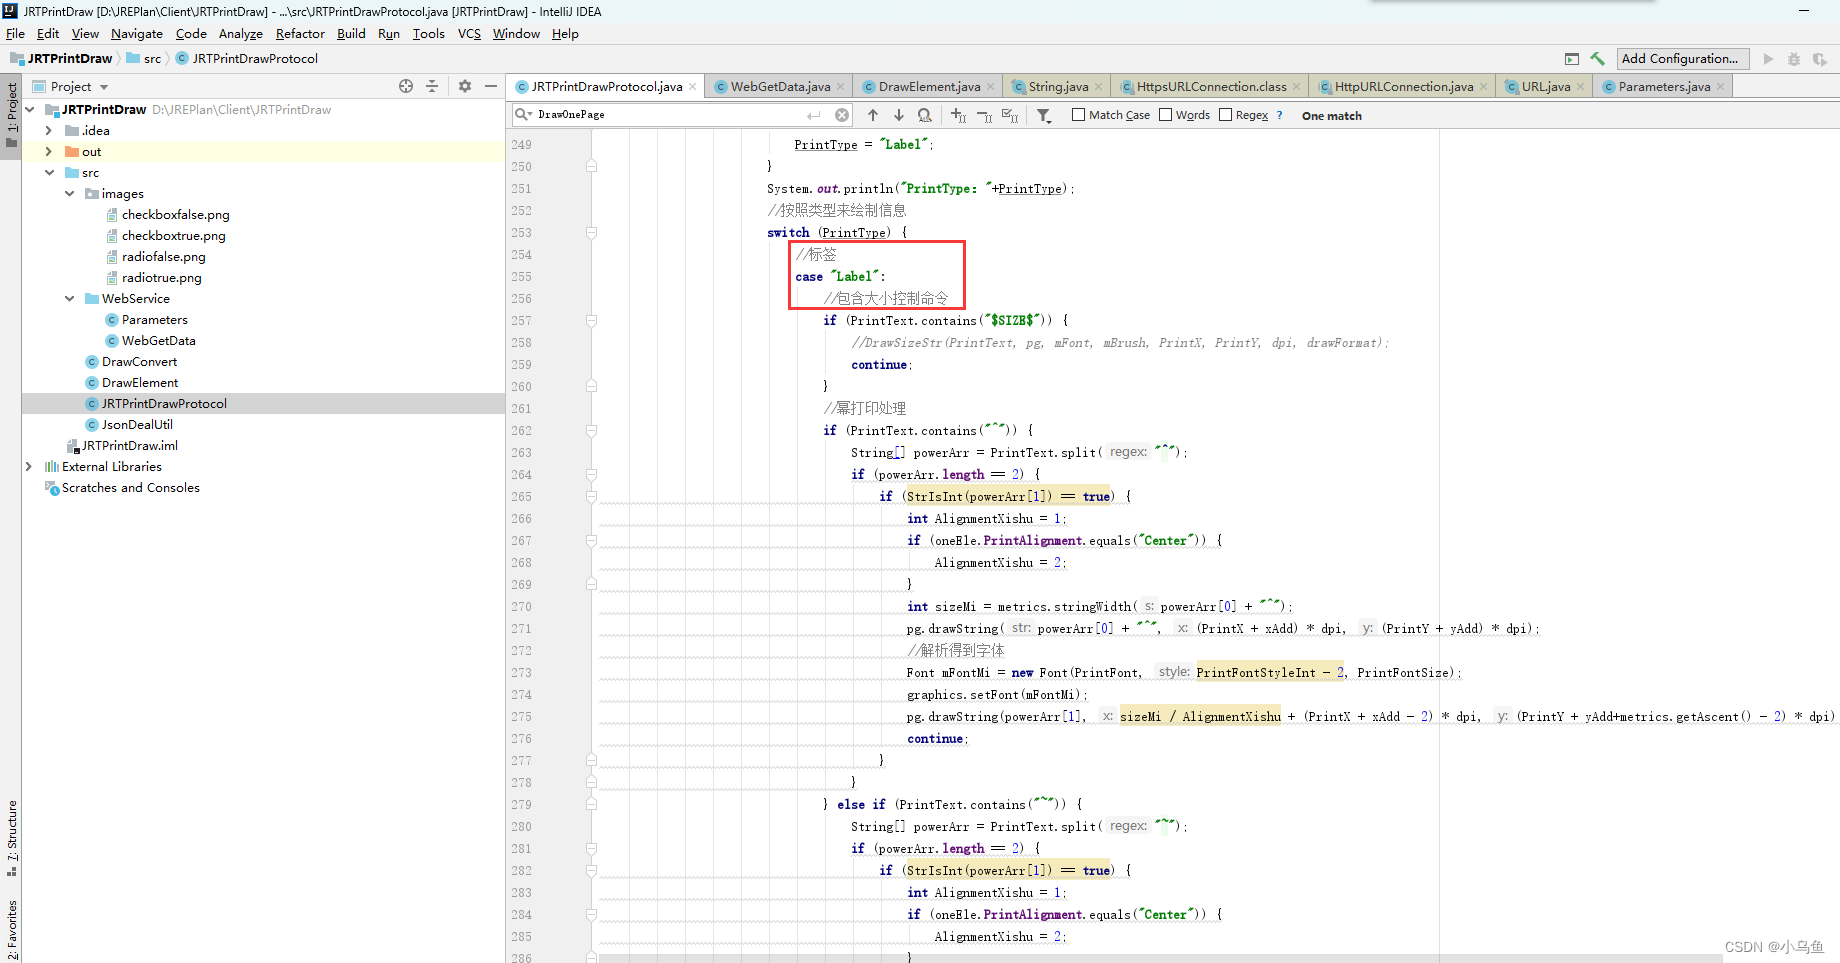Toggle the 2: Favorites tool window button
Screen dimensions: 1840x963
[12, 929]
